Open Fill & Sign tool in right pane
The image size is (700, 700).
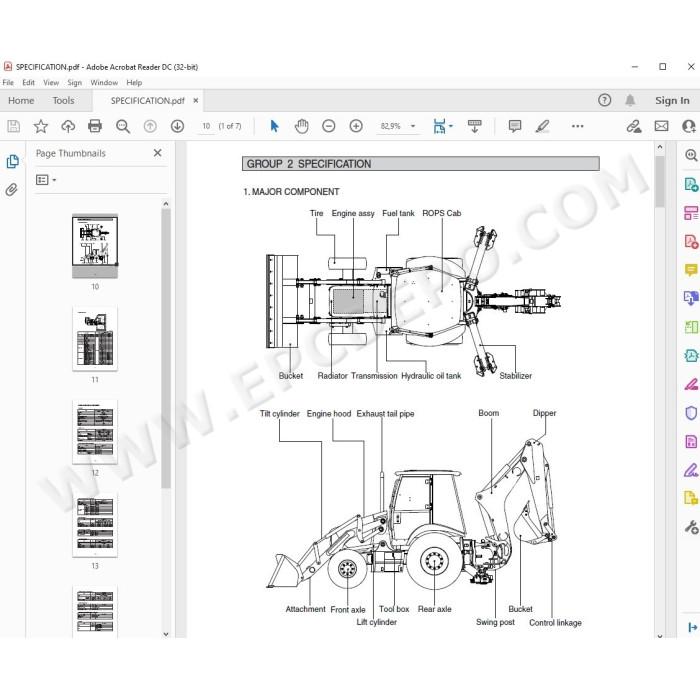[691, 470]
